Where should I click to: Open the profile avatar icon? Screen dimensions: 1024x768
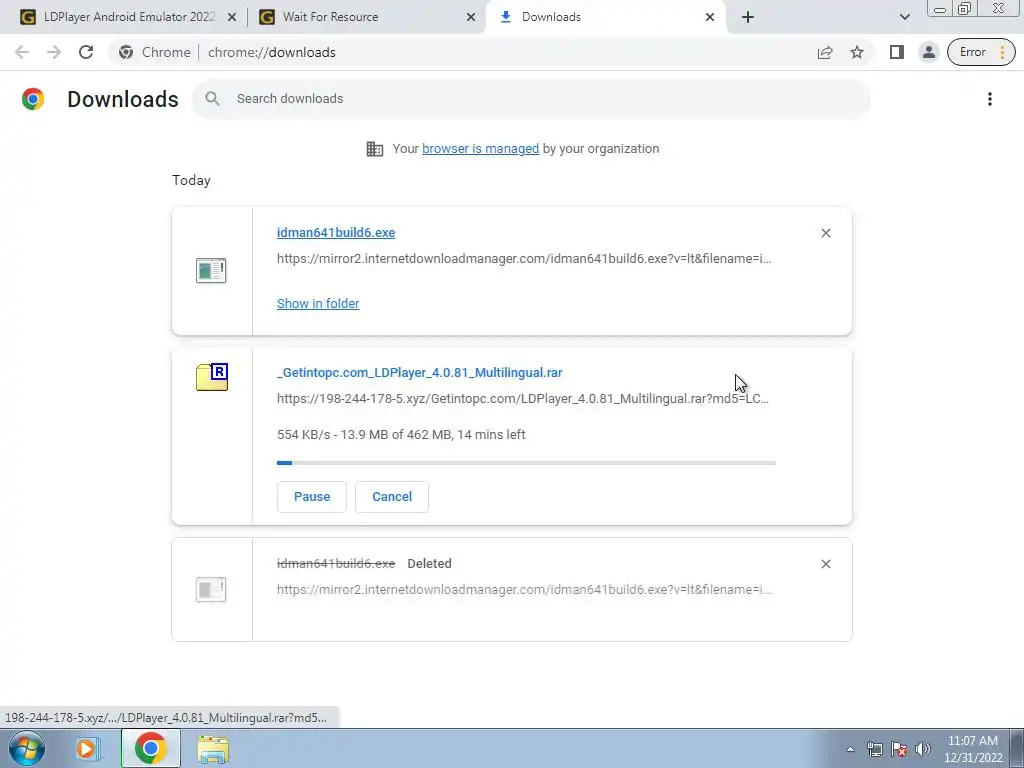(928, 52)
